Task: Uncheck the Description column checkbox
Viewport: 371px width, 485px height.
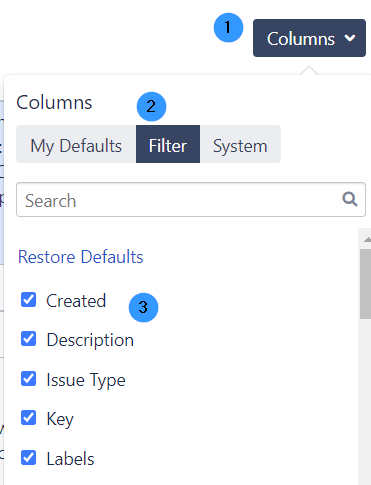Action: (x=29, y=339)
